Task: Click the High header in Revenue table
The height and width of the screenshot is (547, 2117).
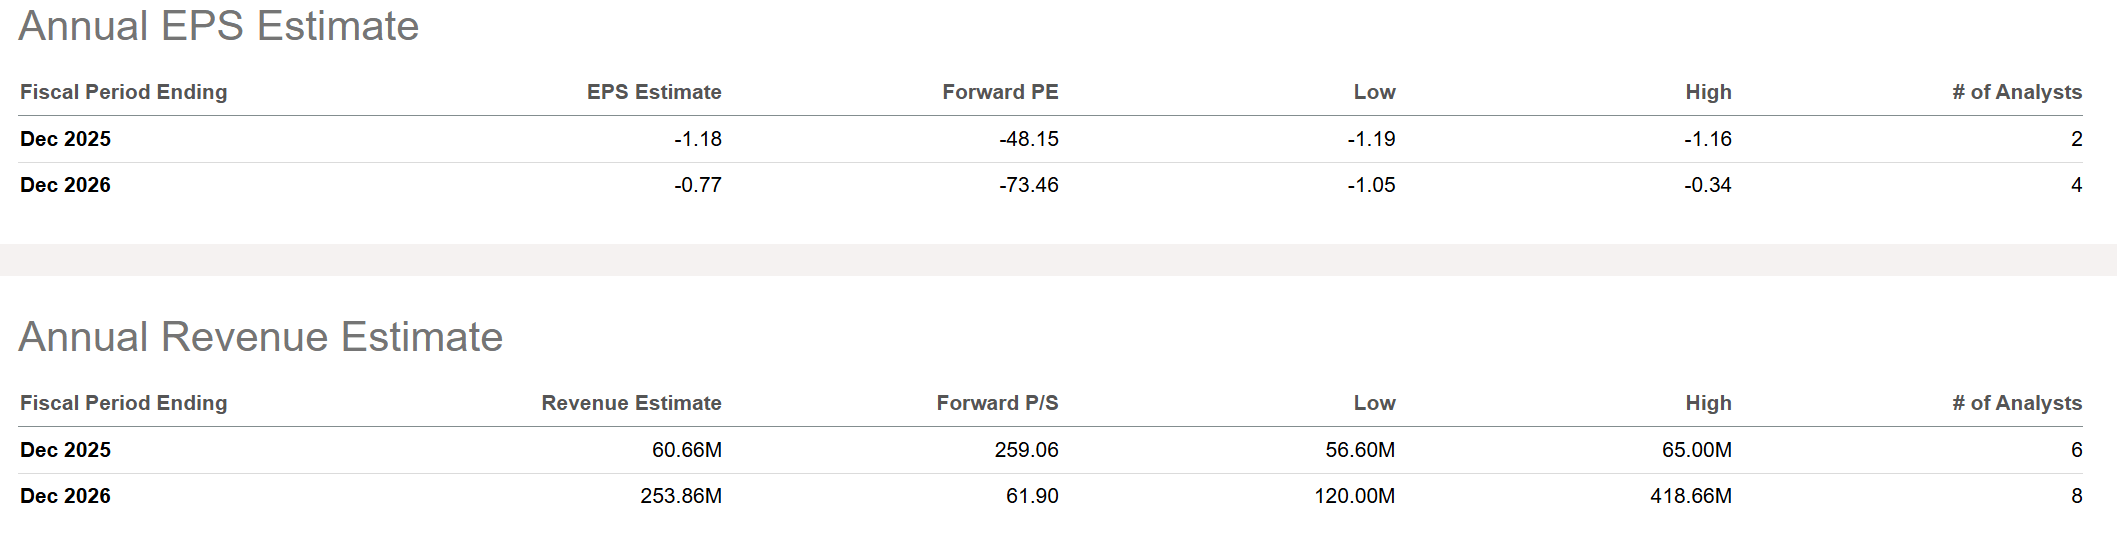Action: (1708, 403)
